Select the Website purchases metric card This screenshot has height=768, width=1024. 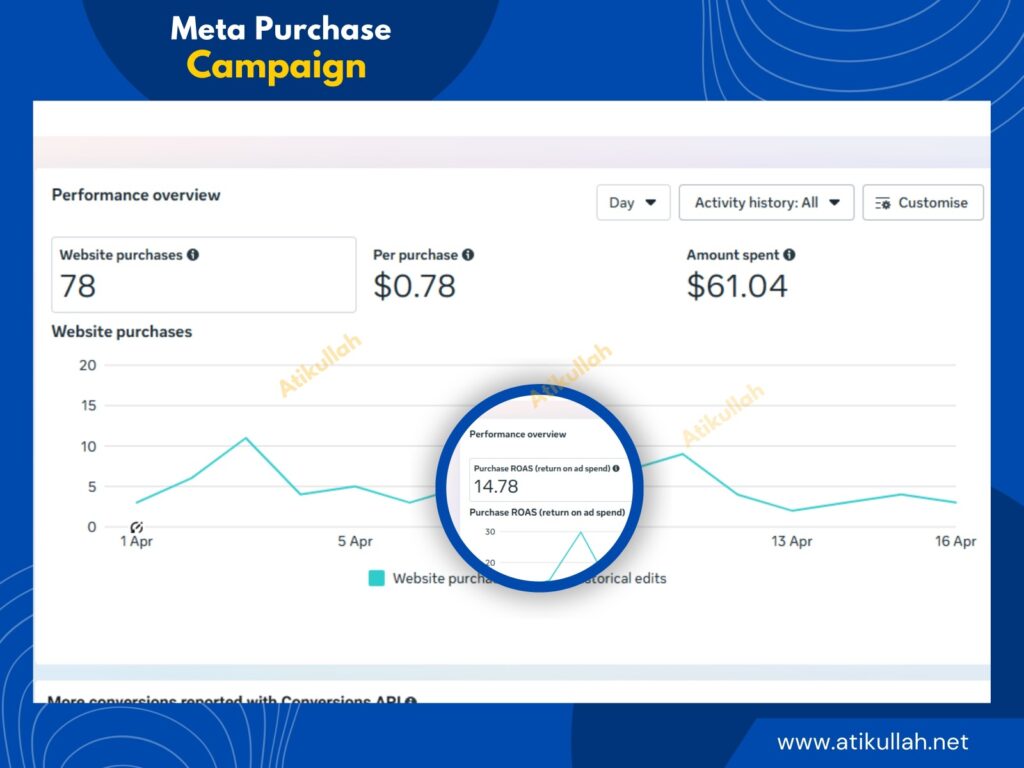tap(204, 274)
